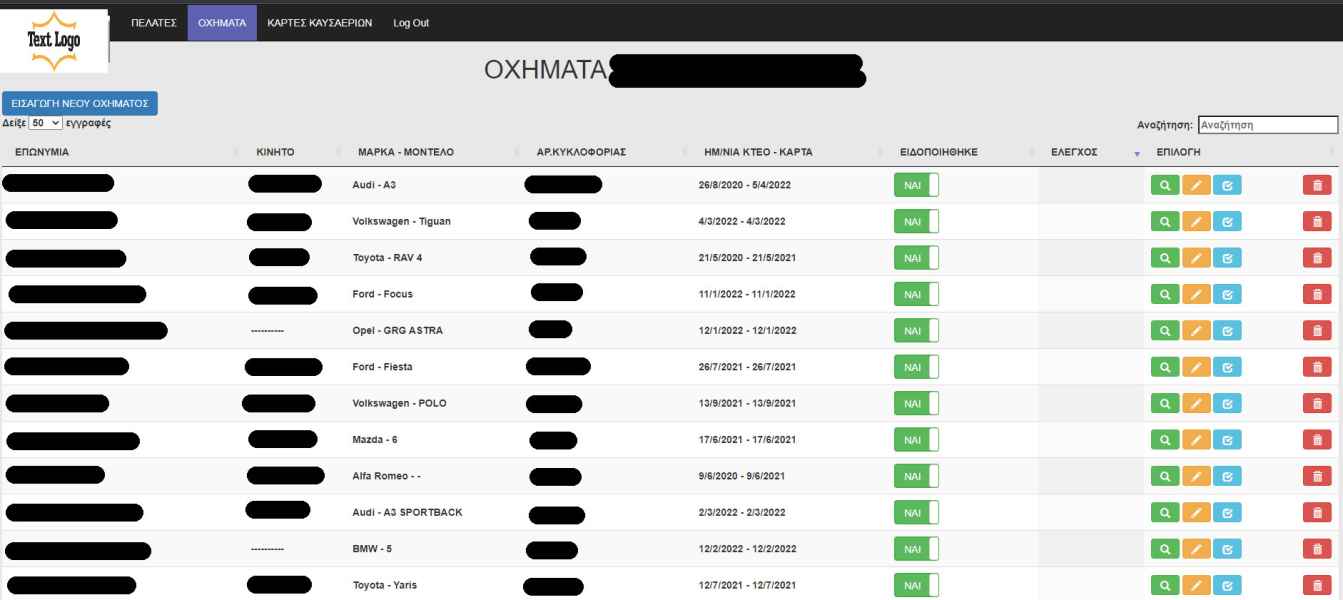Toggle the ΝΑΙ switch for Toyota - Yaris
1343x600 pixels.
916,585
